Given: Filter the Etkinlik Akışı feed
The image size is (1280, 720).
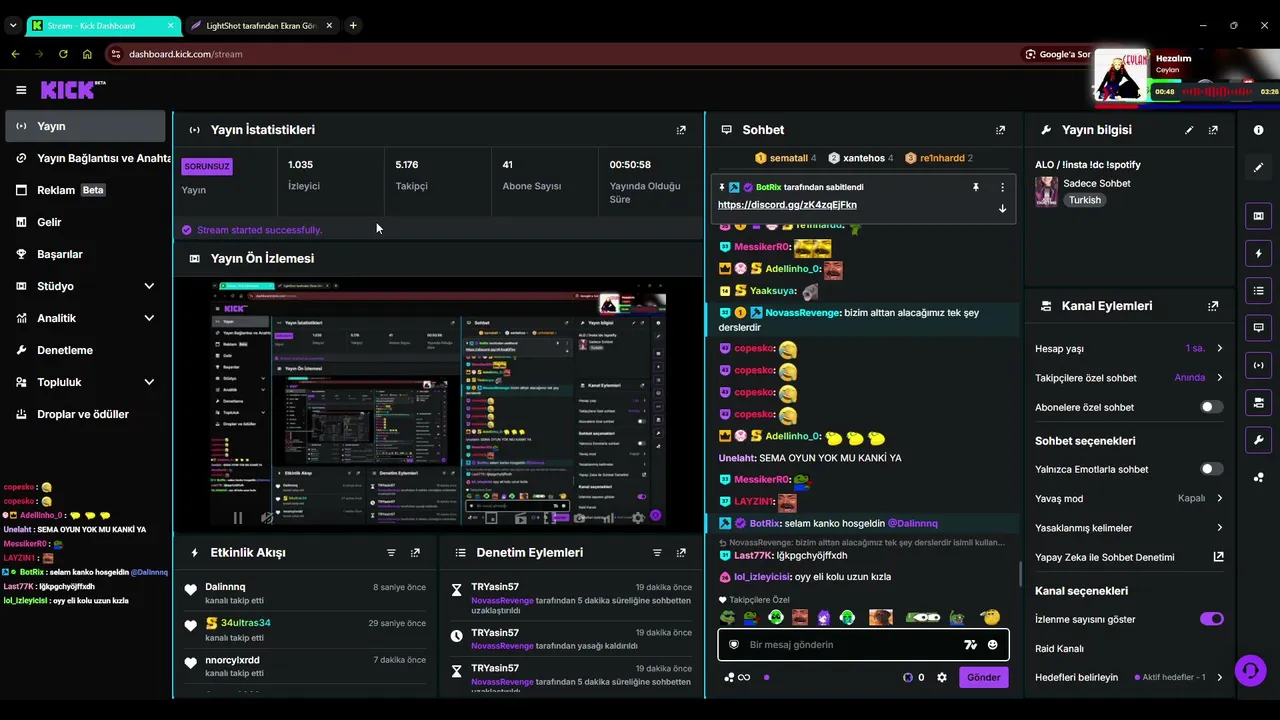Looking at the screenshot, I should 391,553.
